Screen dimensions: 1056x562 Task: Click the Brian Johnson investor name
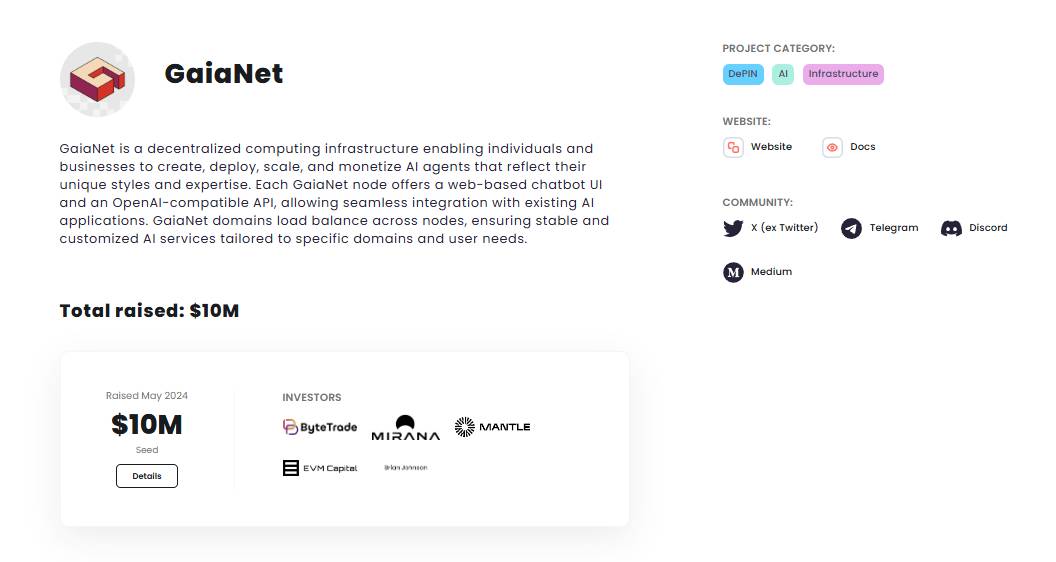405,468
